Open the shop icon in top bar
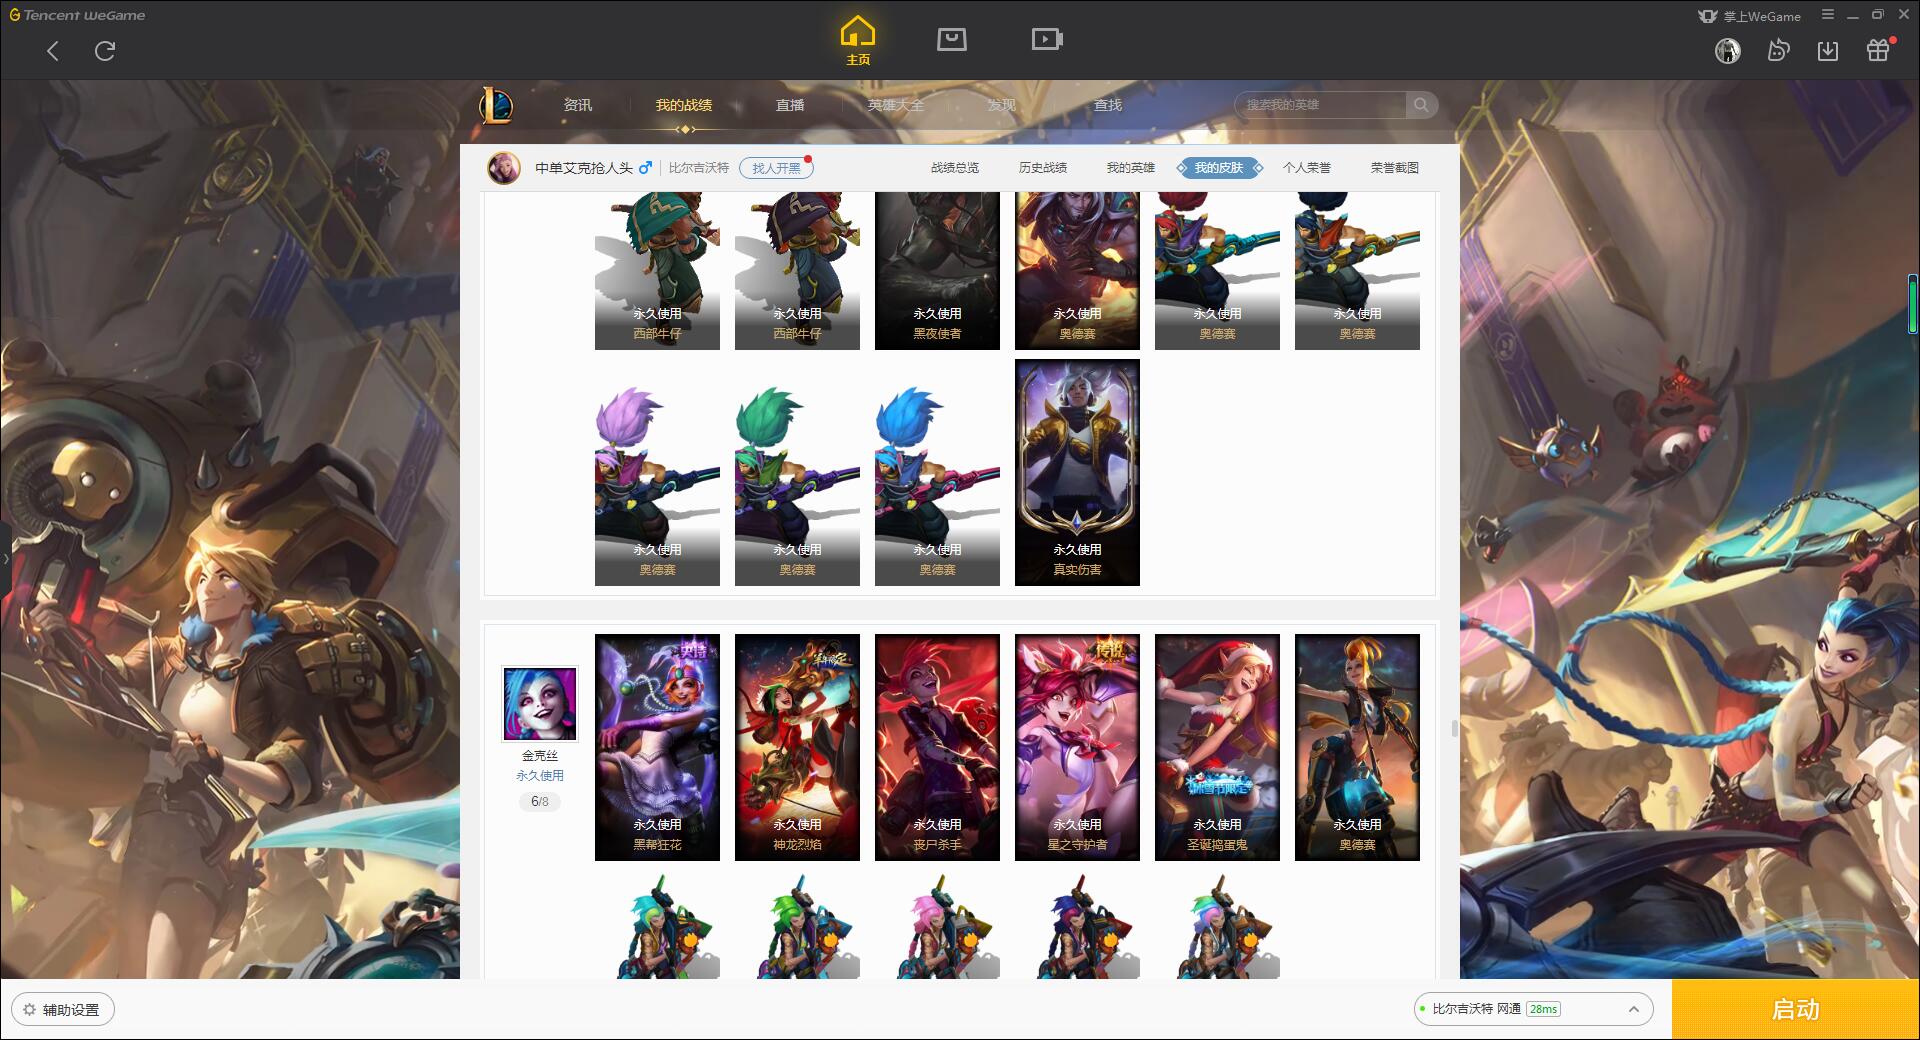The image size is (1920, 1040). pyautogui.click(x=952, y=40)
